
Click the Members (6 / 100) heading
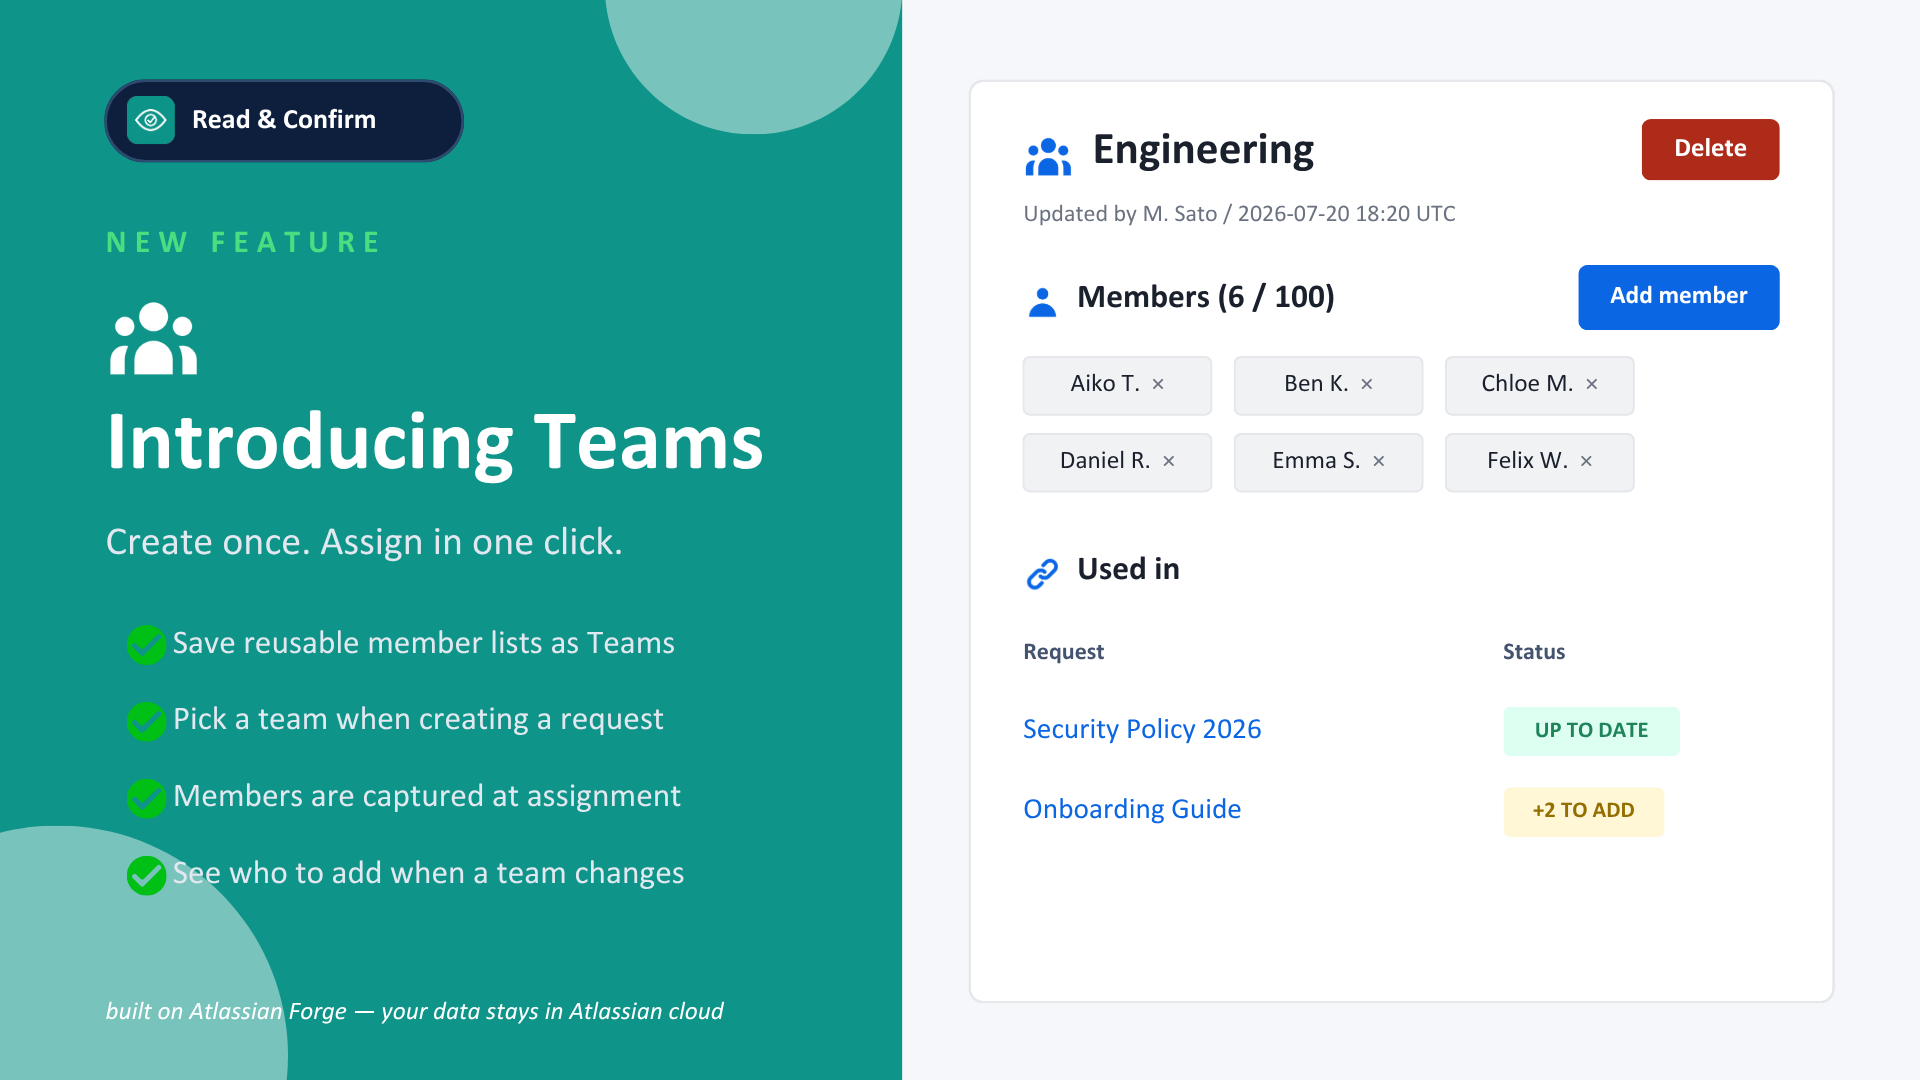(x=1205, y=297)
